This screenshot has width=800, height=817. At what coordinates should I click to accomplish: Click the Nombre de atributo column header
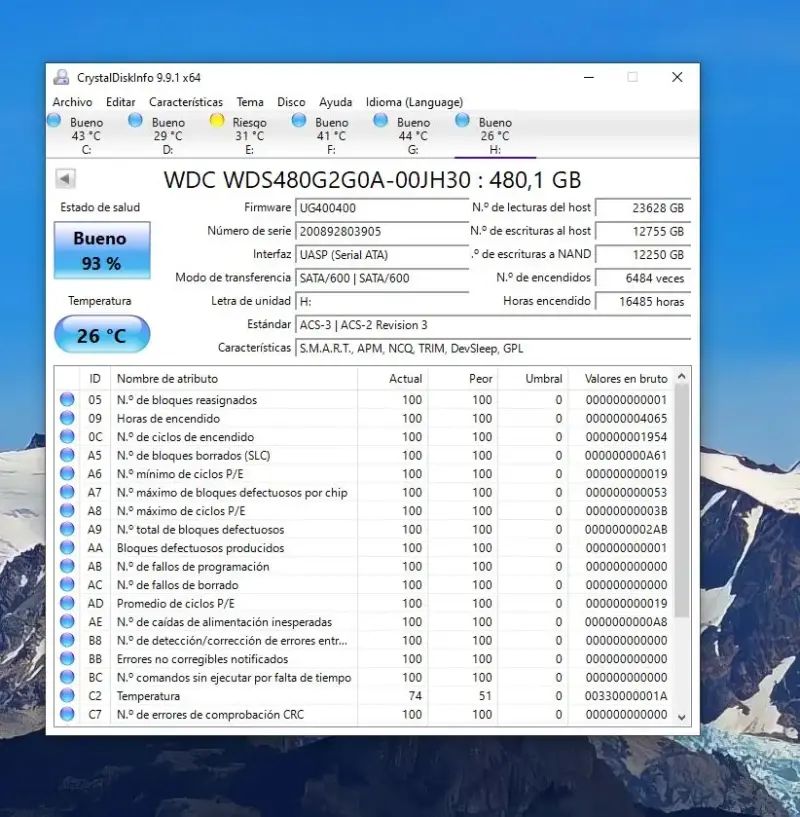click(x=234, y=379)
